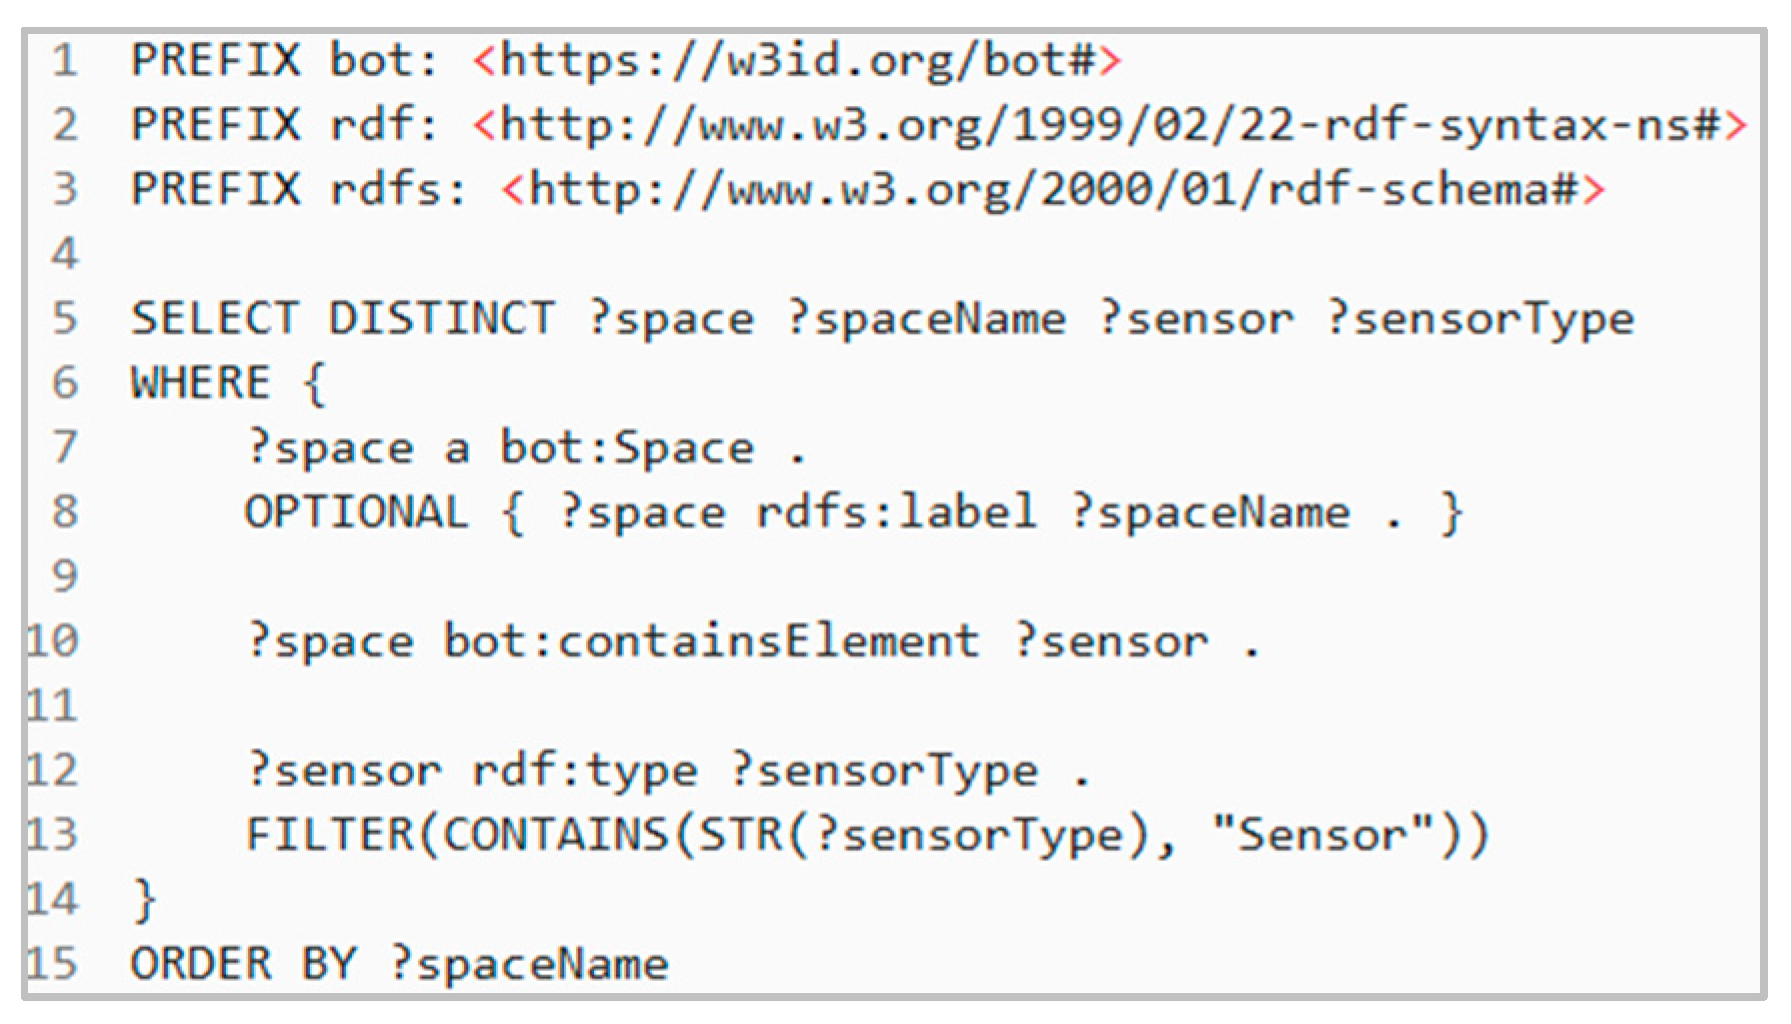Image resolution: width=1791 pixels, height=1024 pixels.
Task: Click the rdf-schema URL on line 3
Action: tap(1053, 190)
